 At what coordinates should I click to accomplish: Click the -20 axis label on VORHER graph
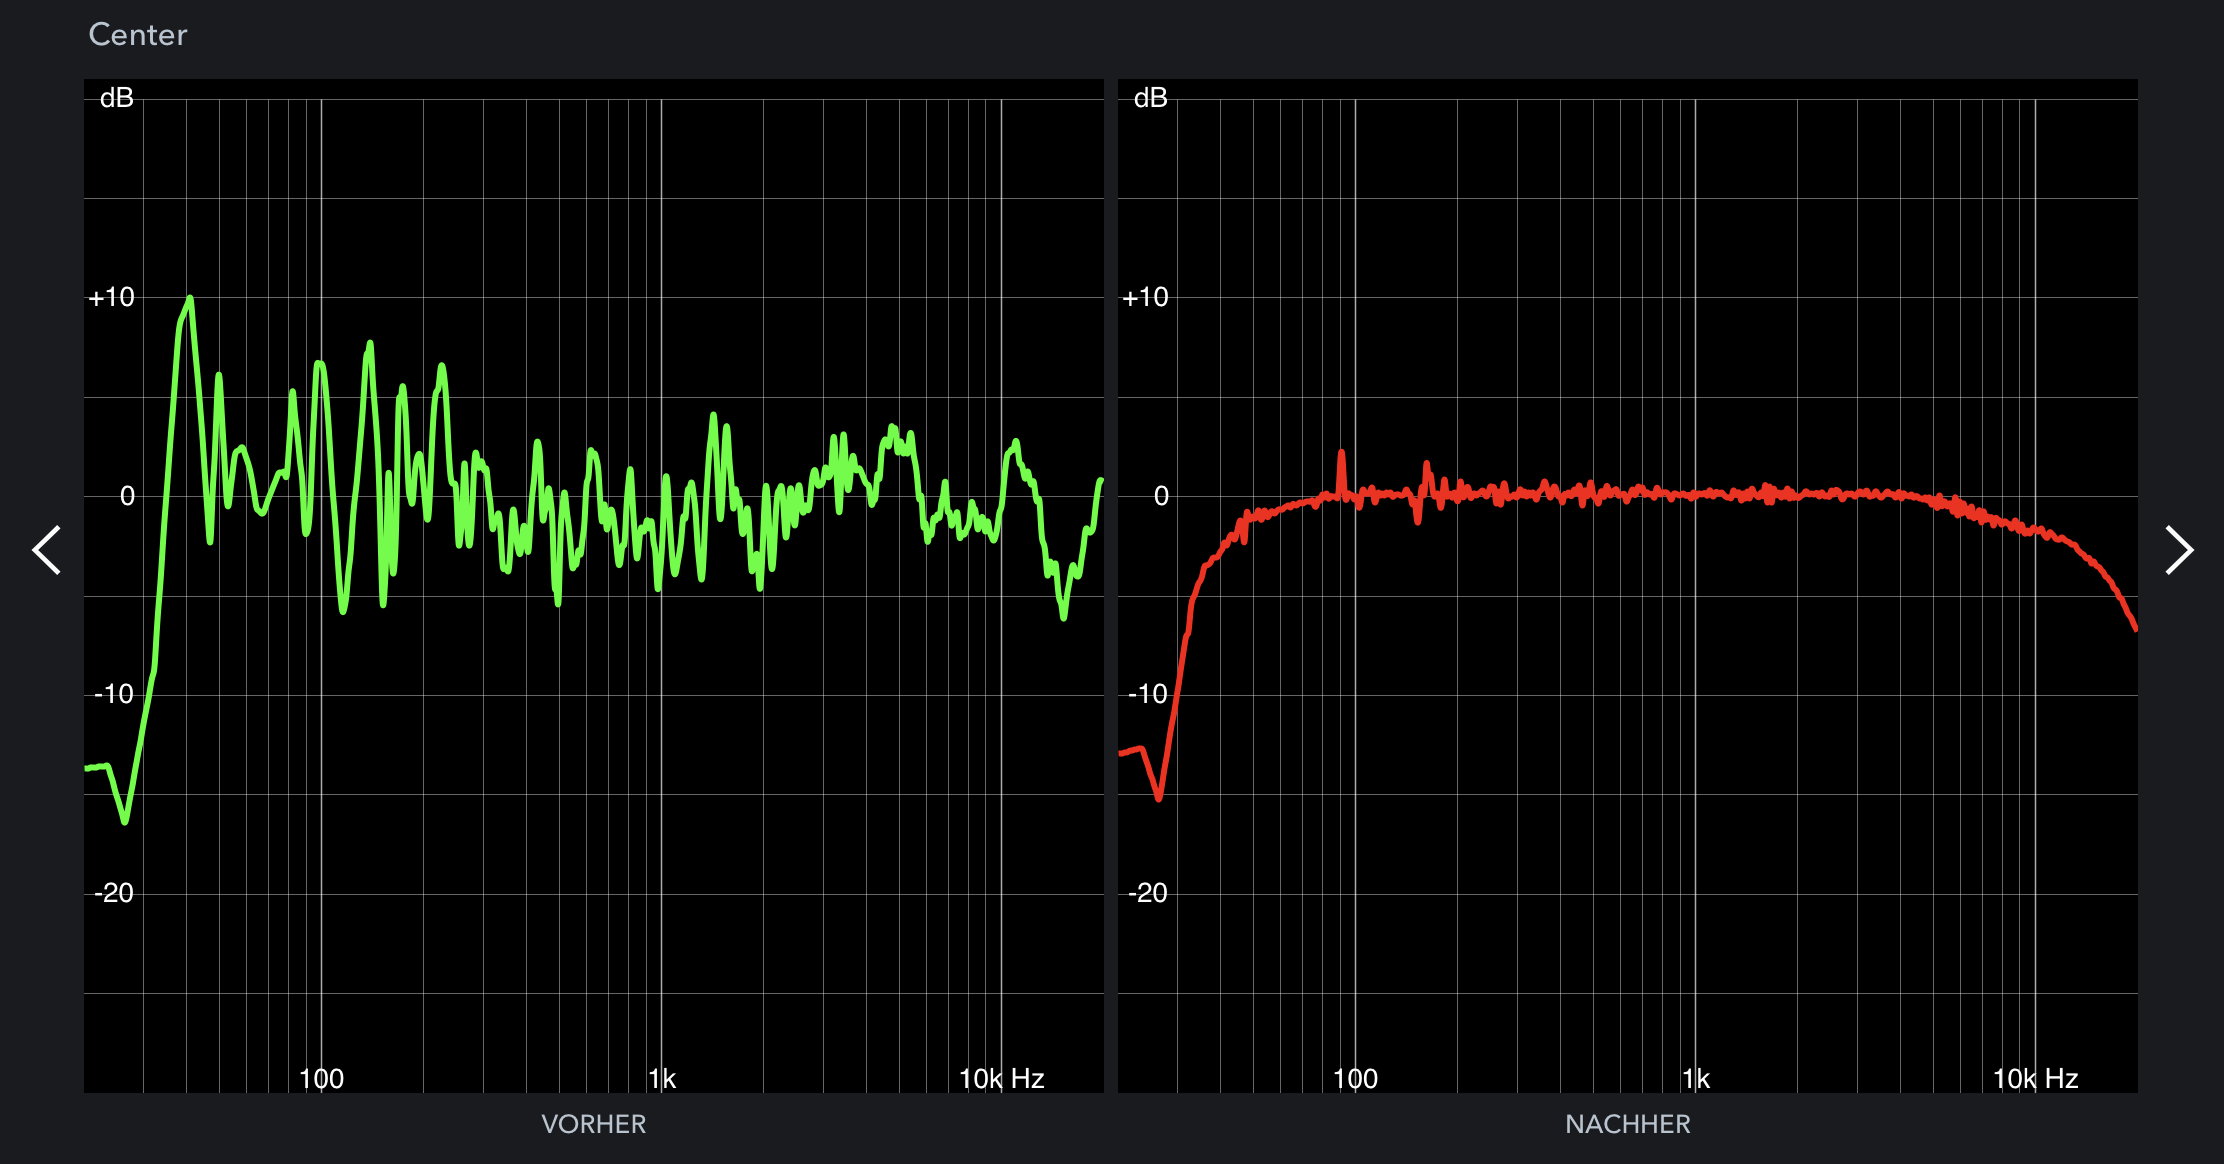[113, 893]
